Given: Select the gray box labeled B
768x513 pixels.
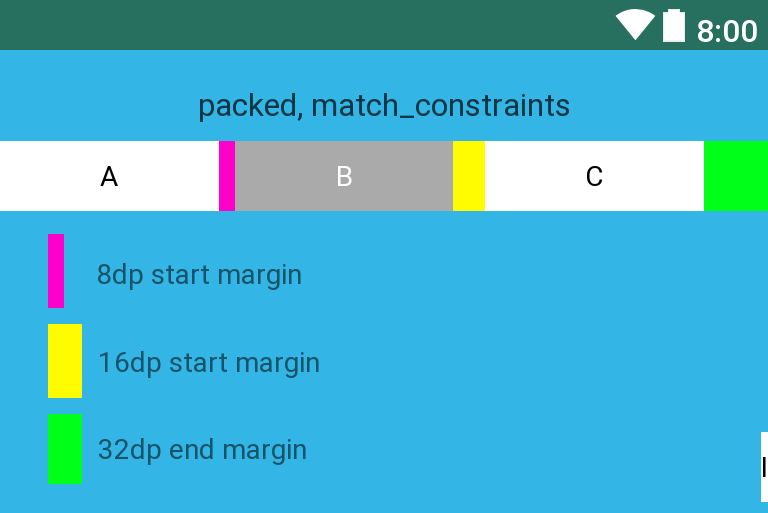Looking at the screenshot, I should coord(344,176).
